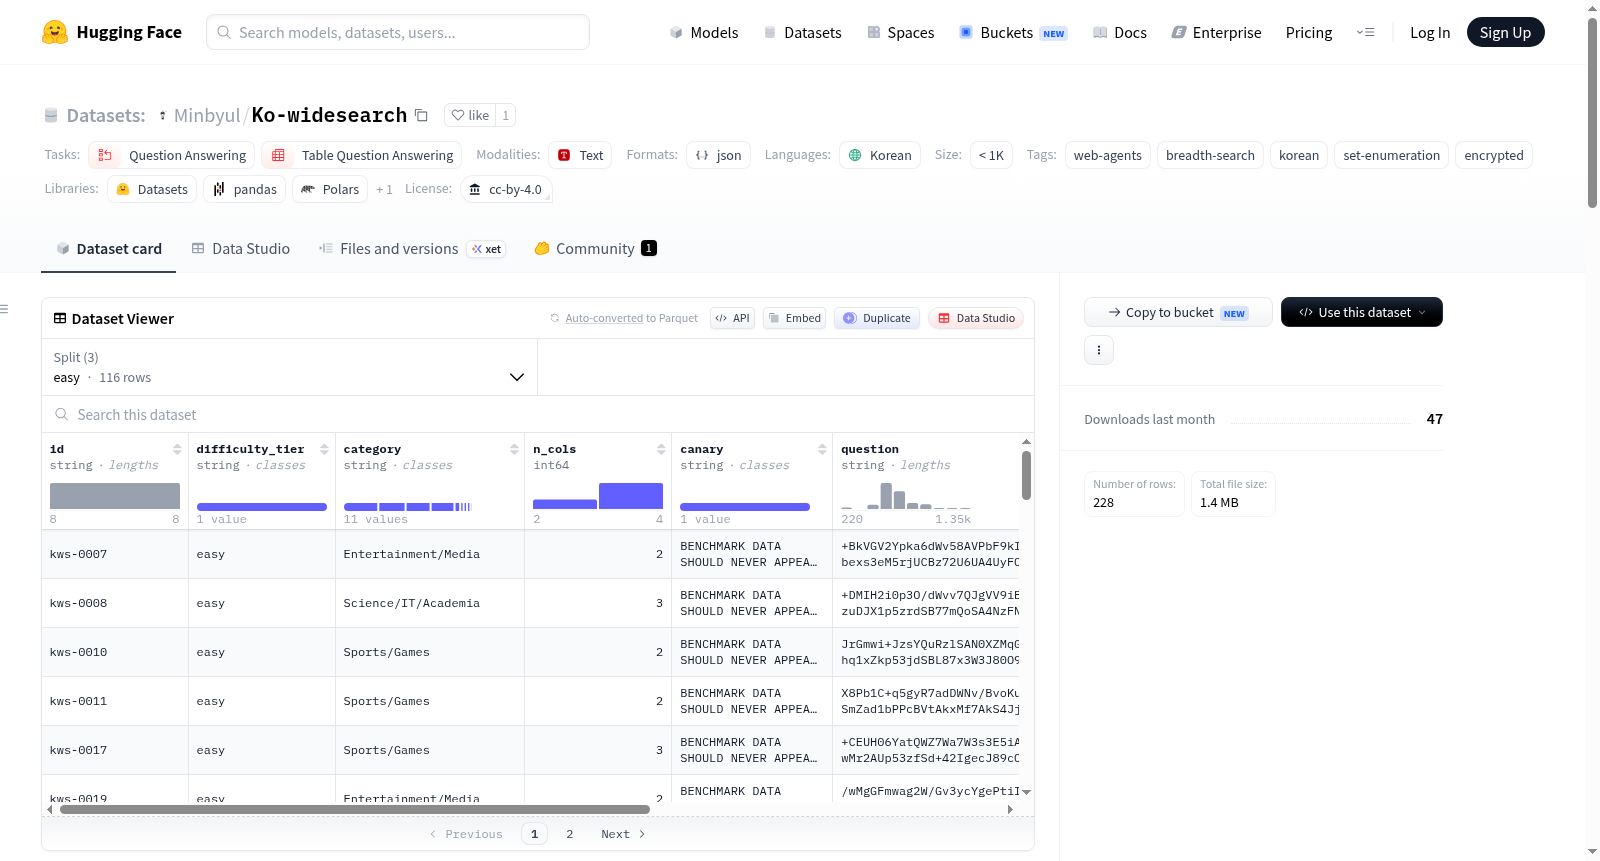Image resolution: width=1600 pixels, height=861 pixels.
Task: Click the table horizontal scrollbar
Action: pyautogui.click(x=355, y=809)
